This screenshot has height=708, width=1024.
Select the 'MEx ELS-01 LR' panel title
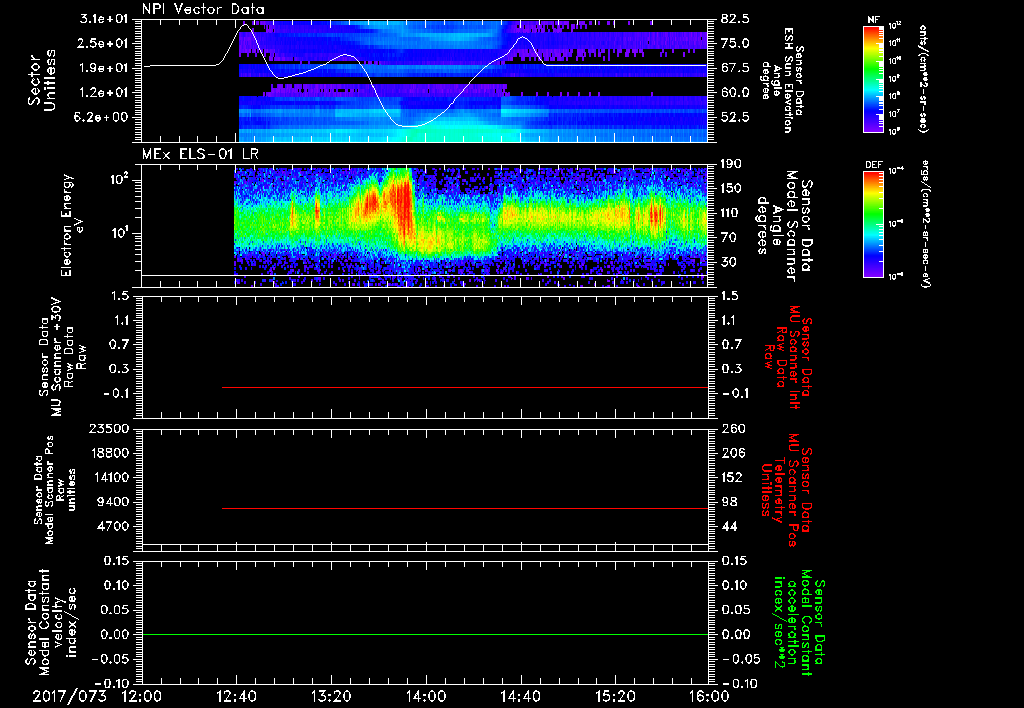coord(199,155)
